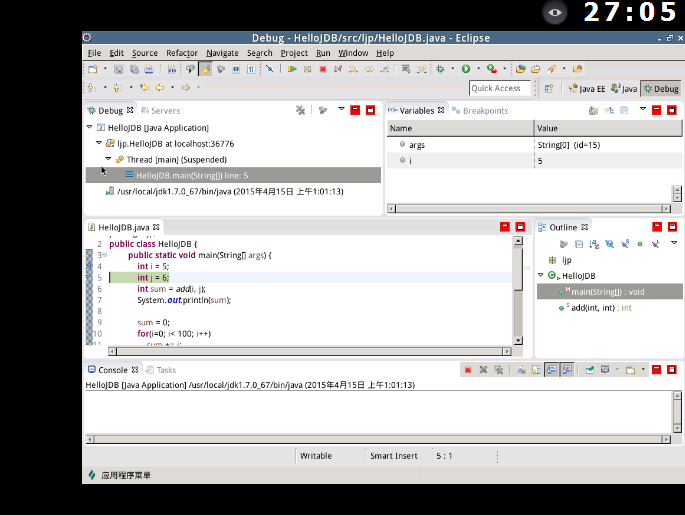685x516 pixels.
Task: Collapse HelloJDB [Java Application] tree node
Action: [90, 127]
